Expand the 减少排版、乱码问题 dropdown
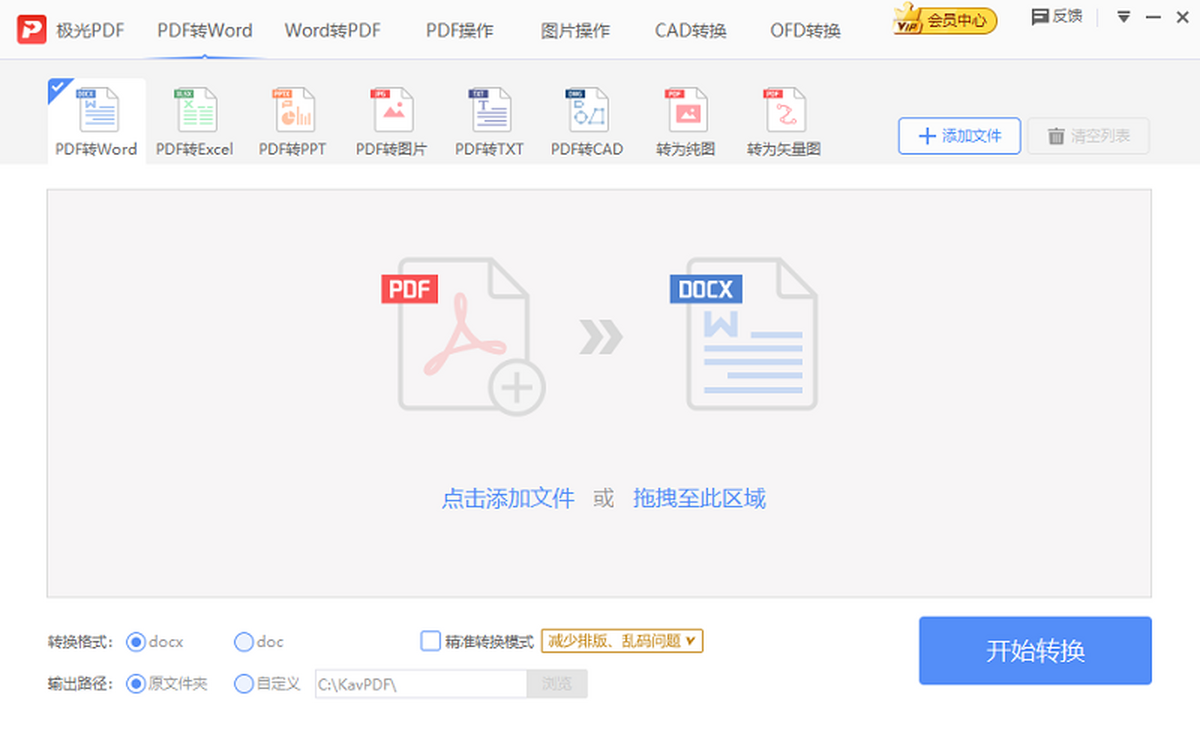 [x=620, y=641]
